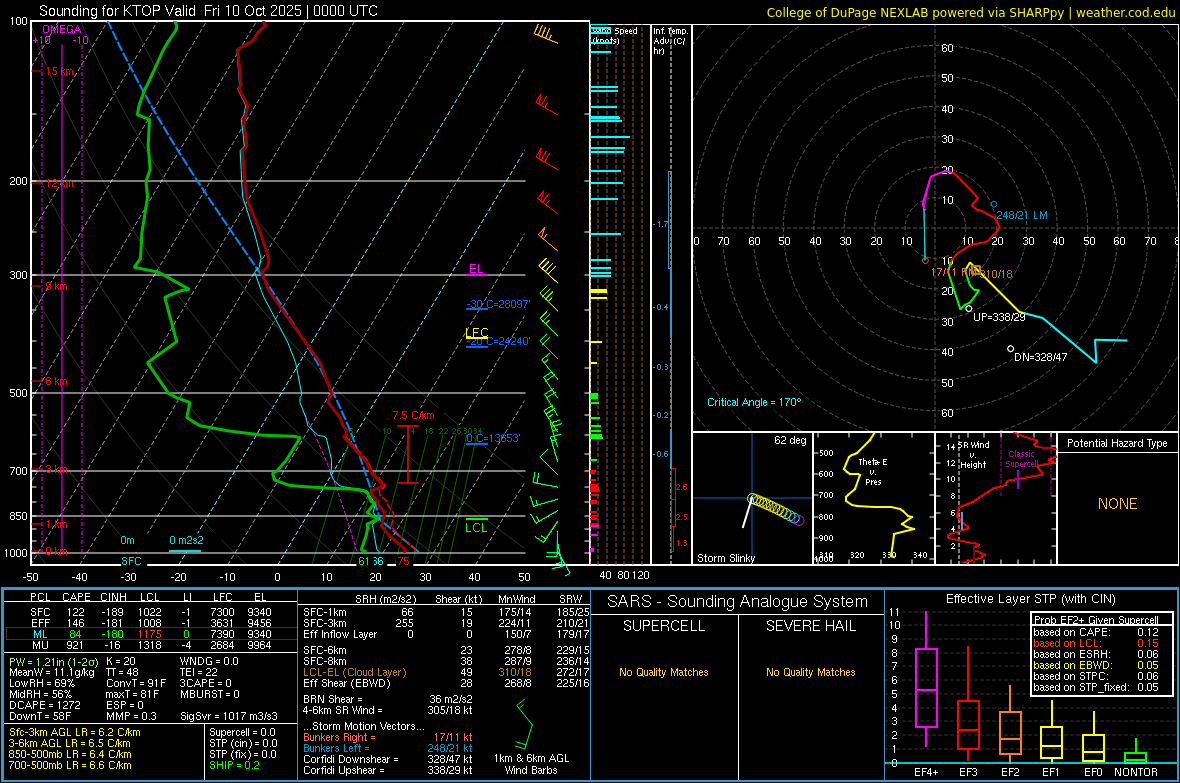Click the magenta "Classic Supercell" label
Viewport: 1180px width, 783px height.
click(x=1021, y=459)
